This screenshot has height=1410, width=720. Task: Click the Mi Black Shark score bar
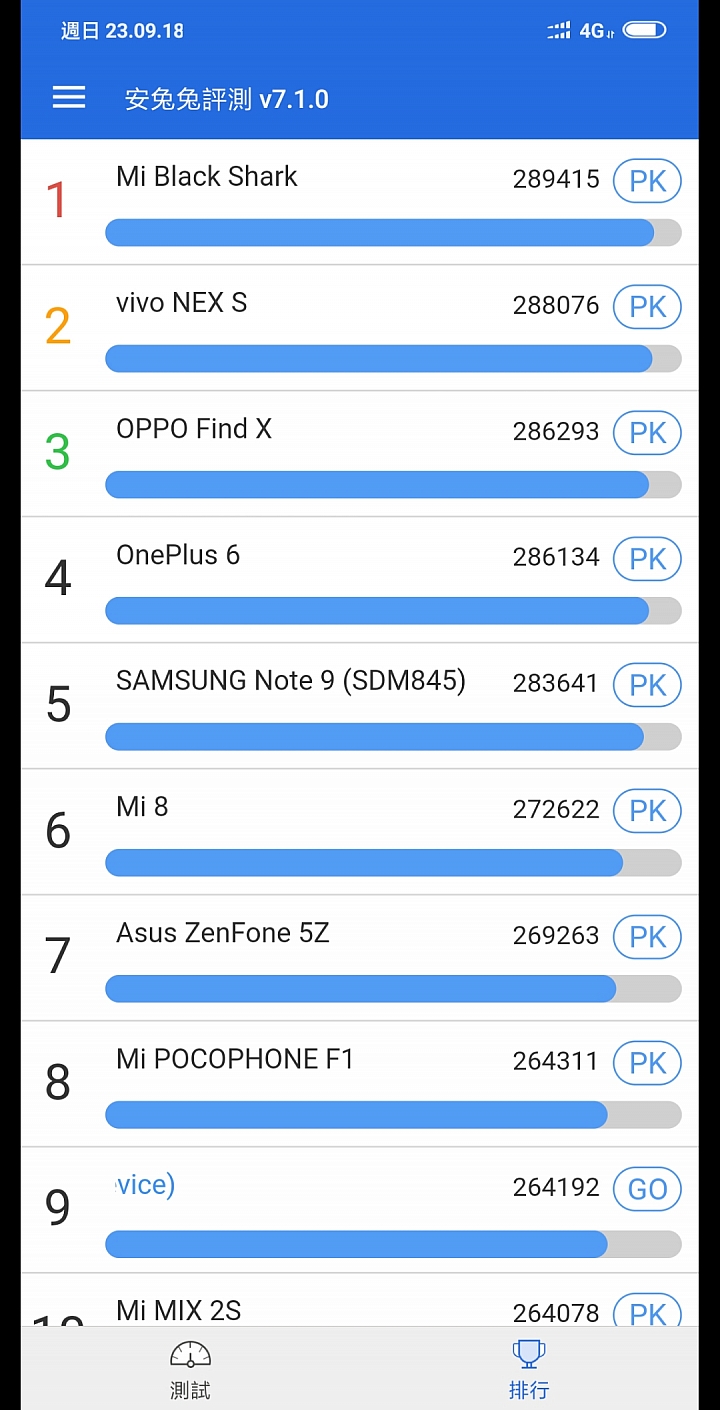point(393,233)
